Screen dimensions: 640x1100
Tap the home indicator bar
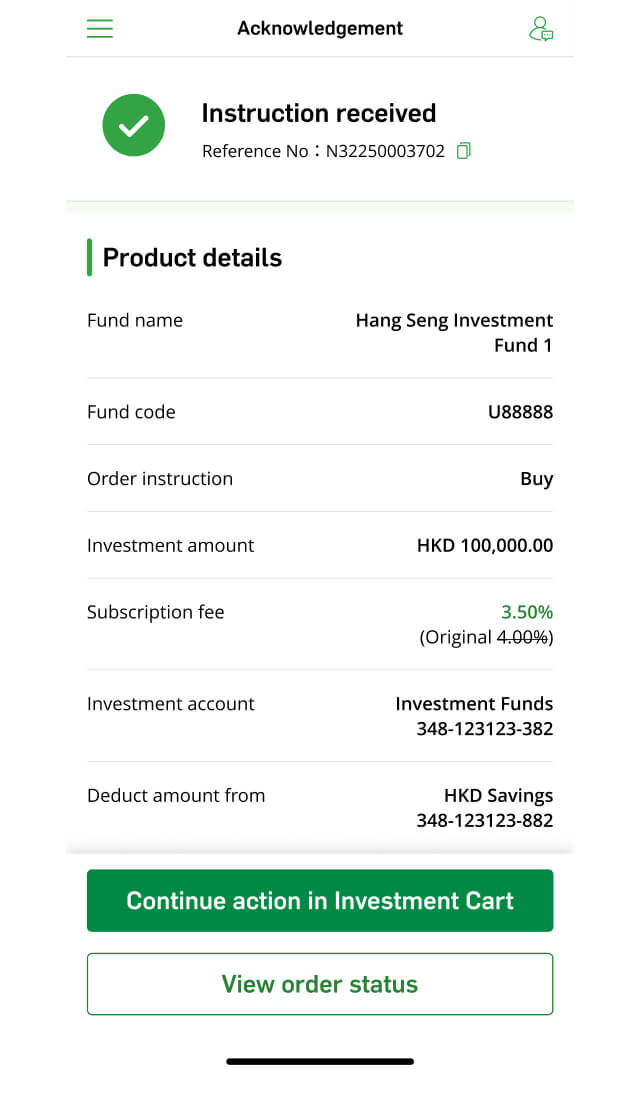pos(320,1061)
